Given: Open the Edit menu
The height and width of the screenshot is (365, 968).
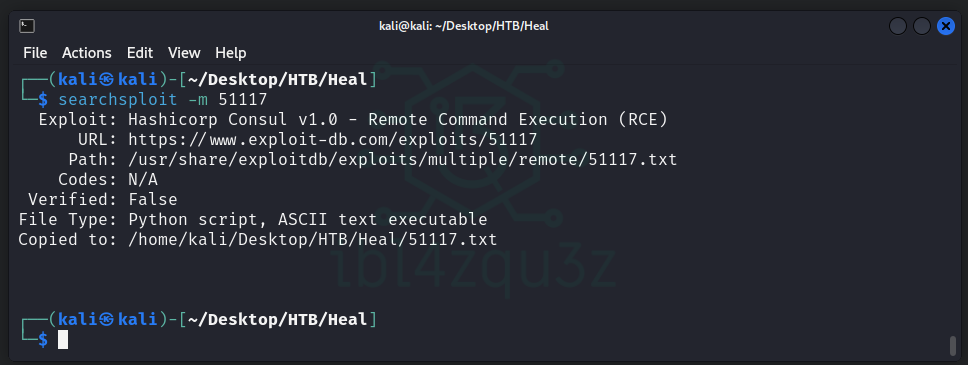Looking at the screenshot, I should 140,53.
